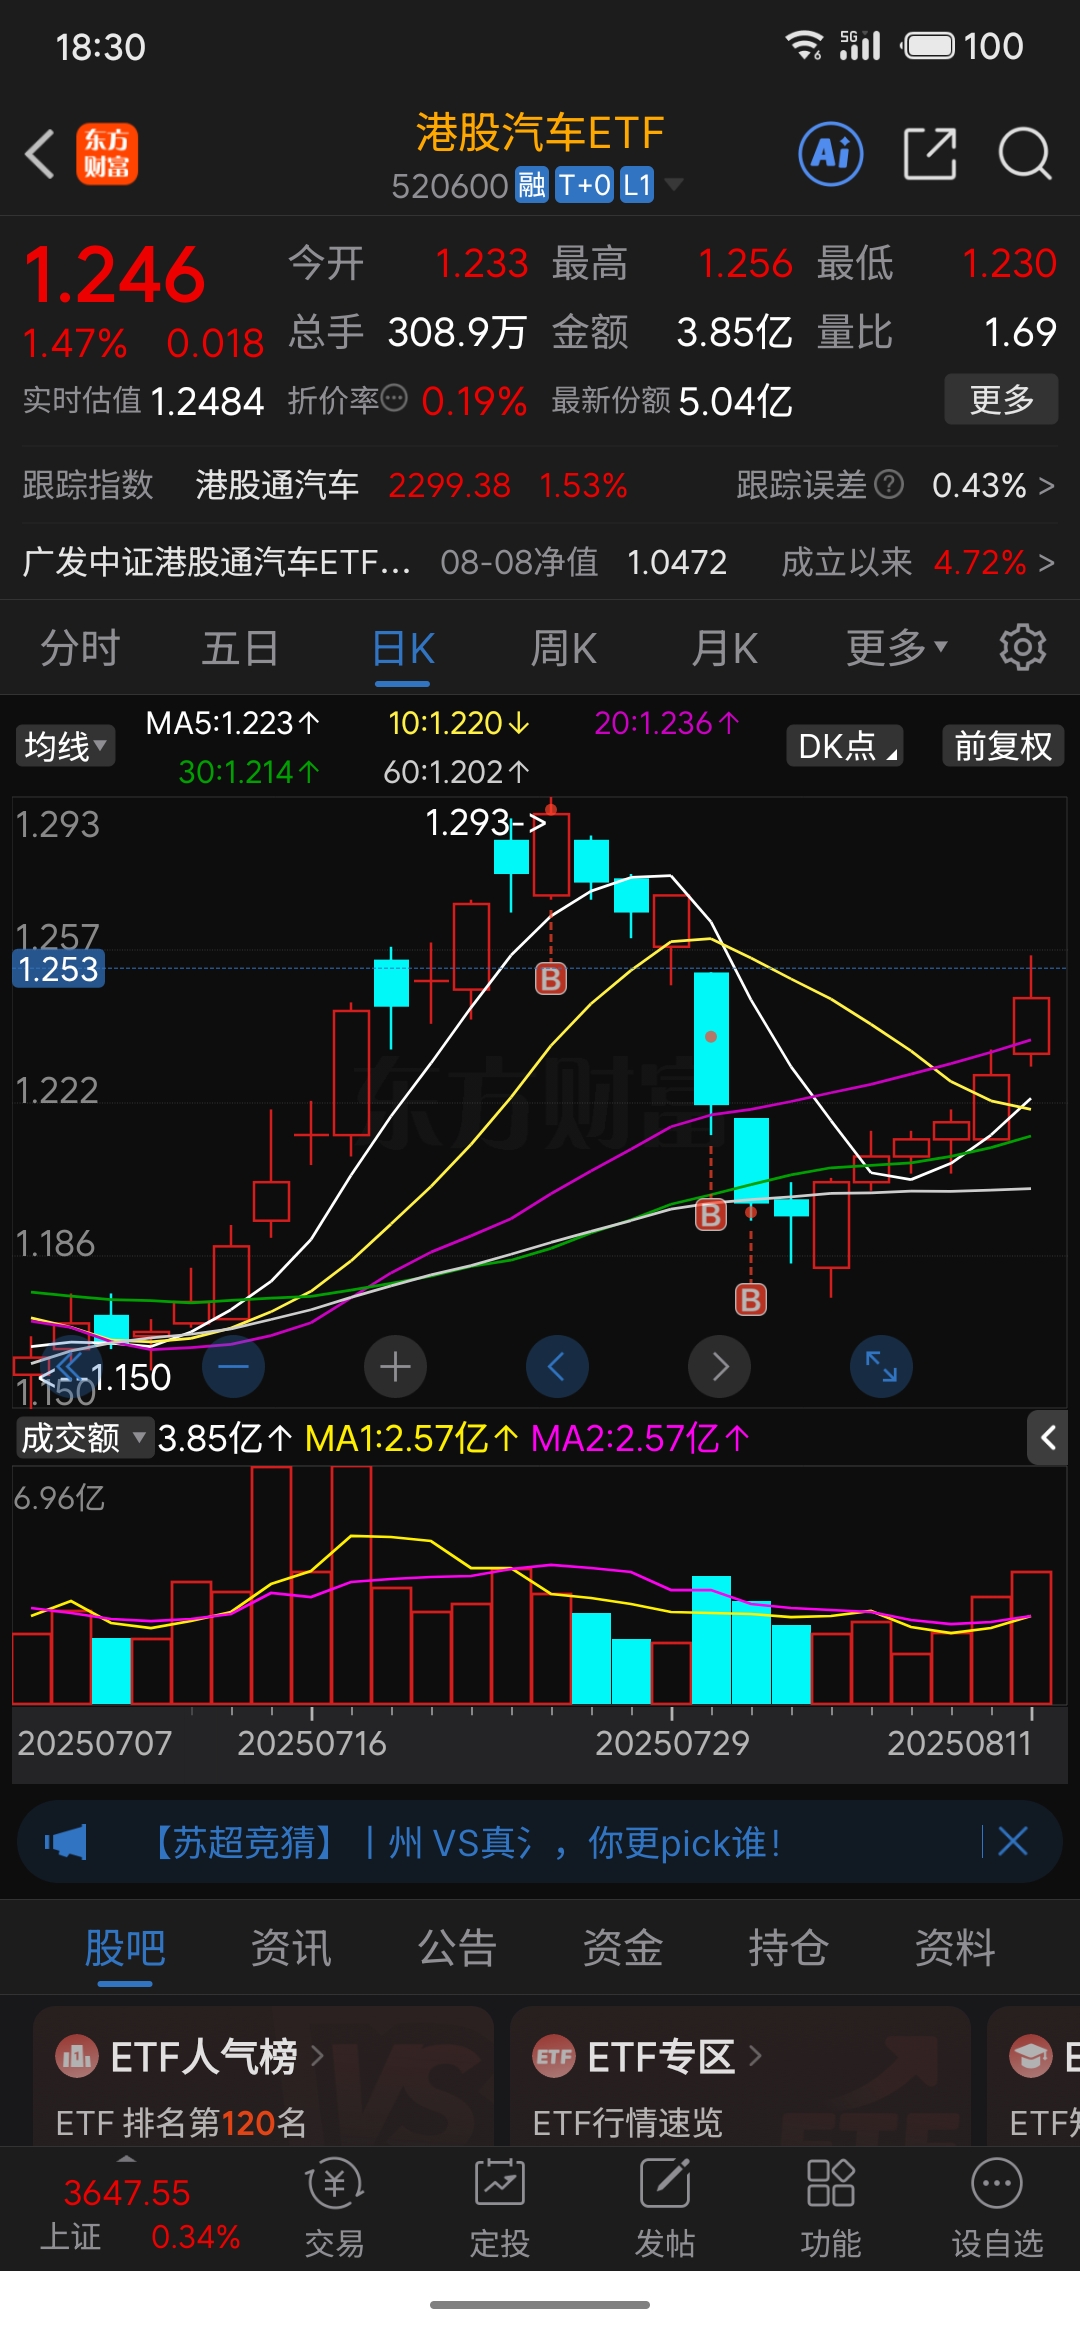This screenshot has height=2340, width=1080.
Task: Tap the 折价率 info icon
Action: 394,398
